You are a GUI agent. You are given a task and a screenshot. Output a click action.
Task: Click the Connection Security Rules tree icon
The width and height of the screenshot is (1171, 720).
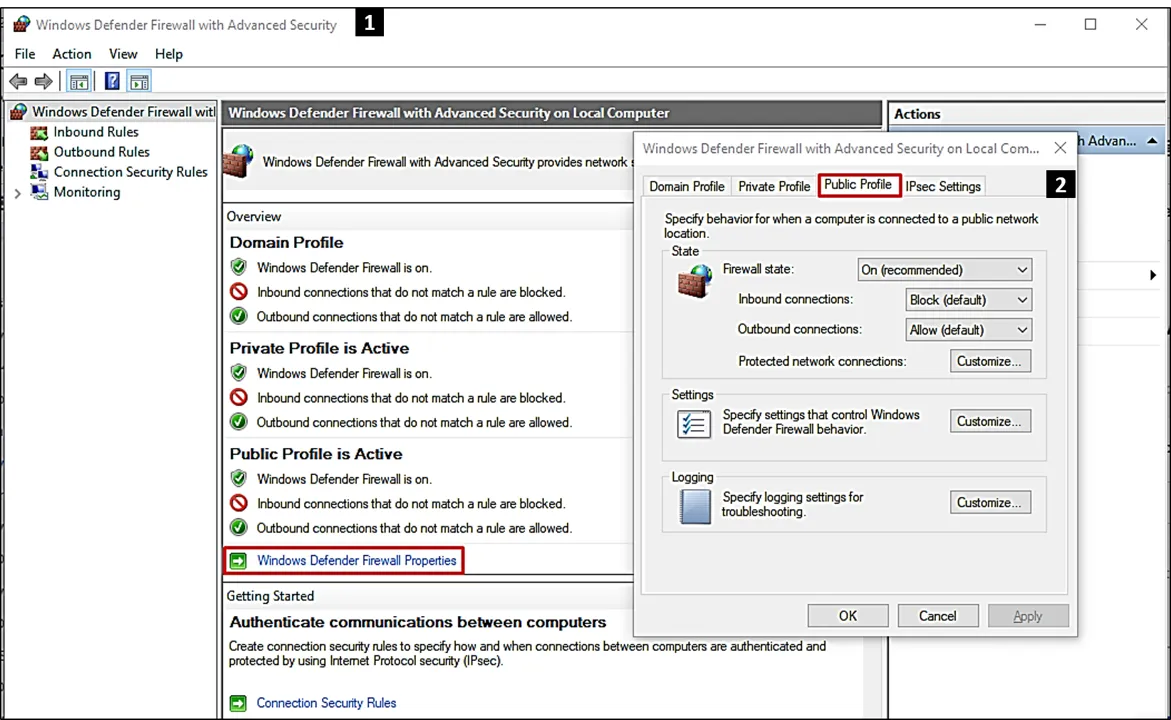(39, 172)
